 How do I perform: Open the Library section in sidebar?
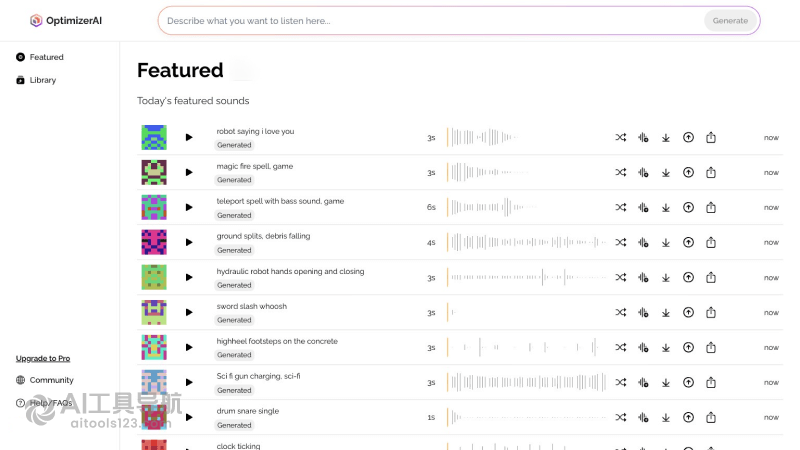point(36,80)
